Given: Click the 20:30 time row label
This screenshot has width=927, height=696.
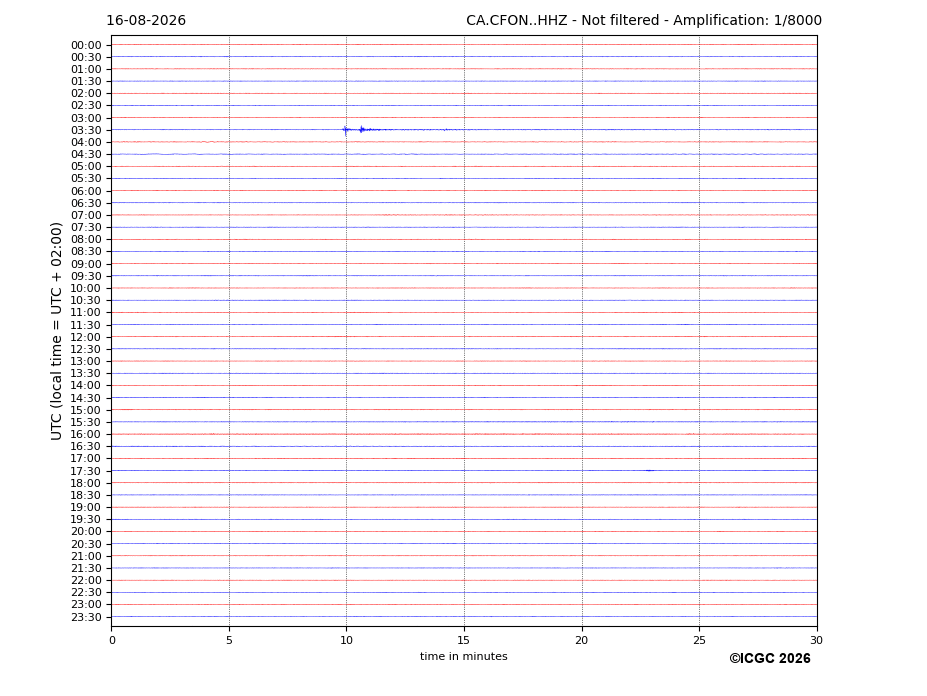Looking at the screenshot, I should (86, 544).
